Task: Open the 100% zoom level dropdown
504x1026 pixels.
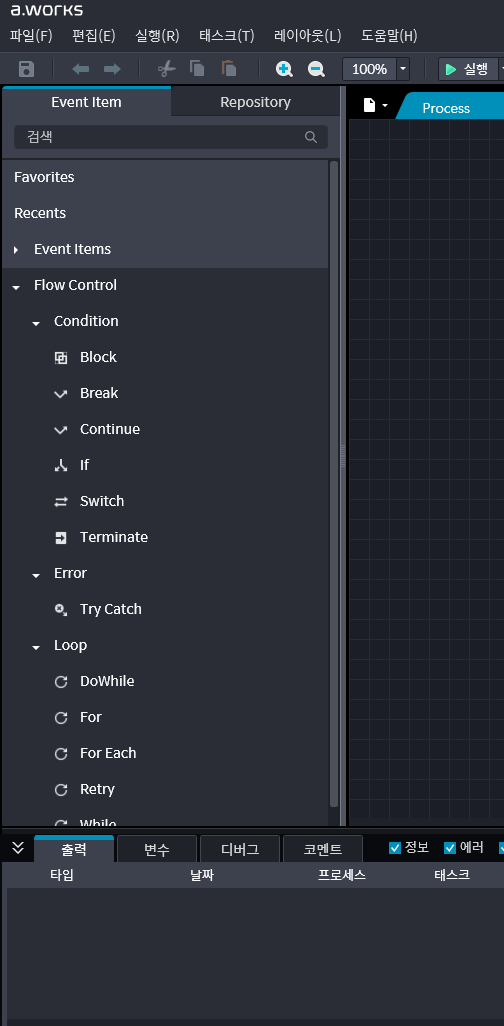Action: coord(403,69)
